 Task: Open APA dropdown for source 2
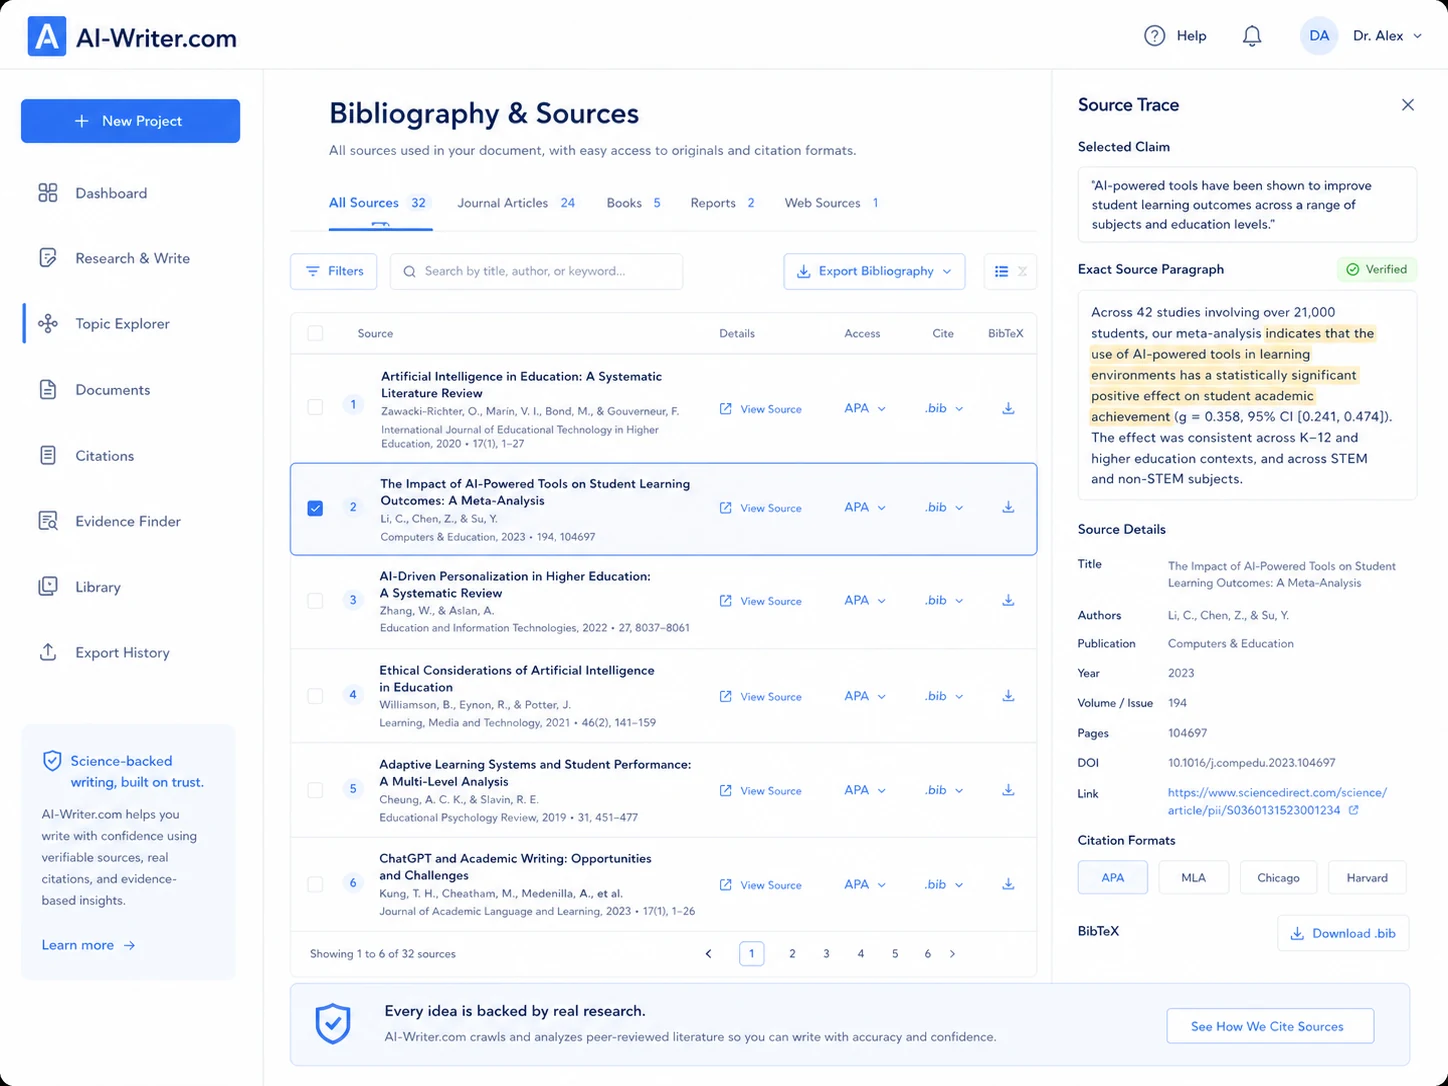(865, 507)
